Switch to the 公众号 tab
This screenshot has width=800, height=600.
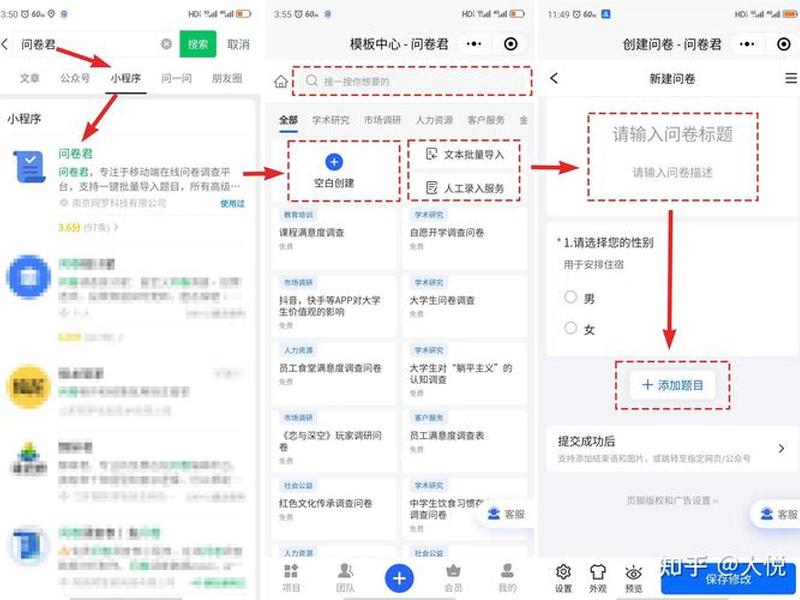tap(75, 78)
